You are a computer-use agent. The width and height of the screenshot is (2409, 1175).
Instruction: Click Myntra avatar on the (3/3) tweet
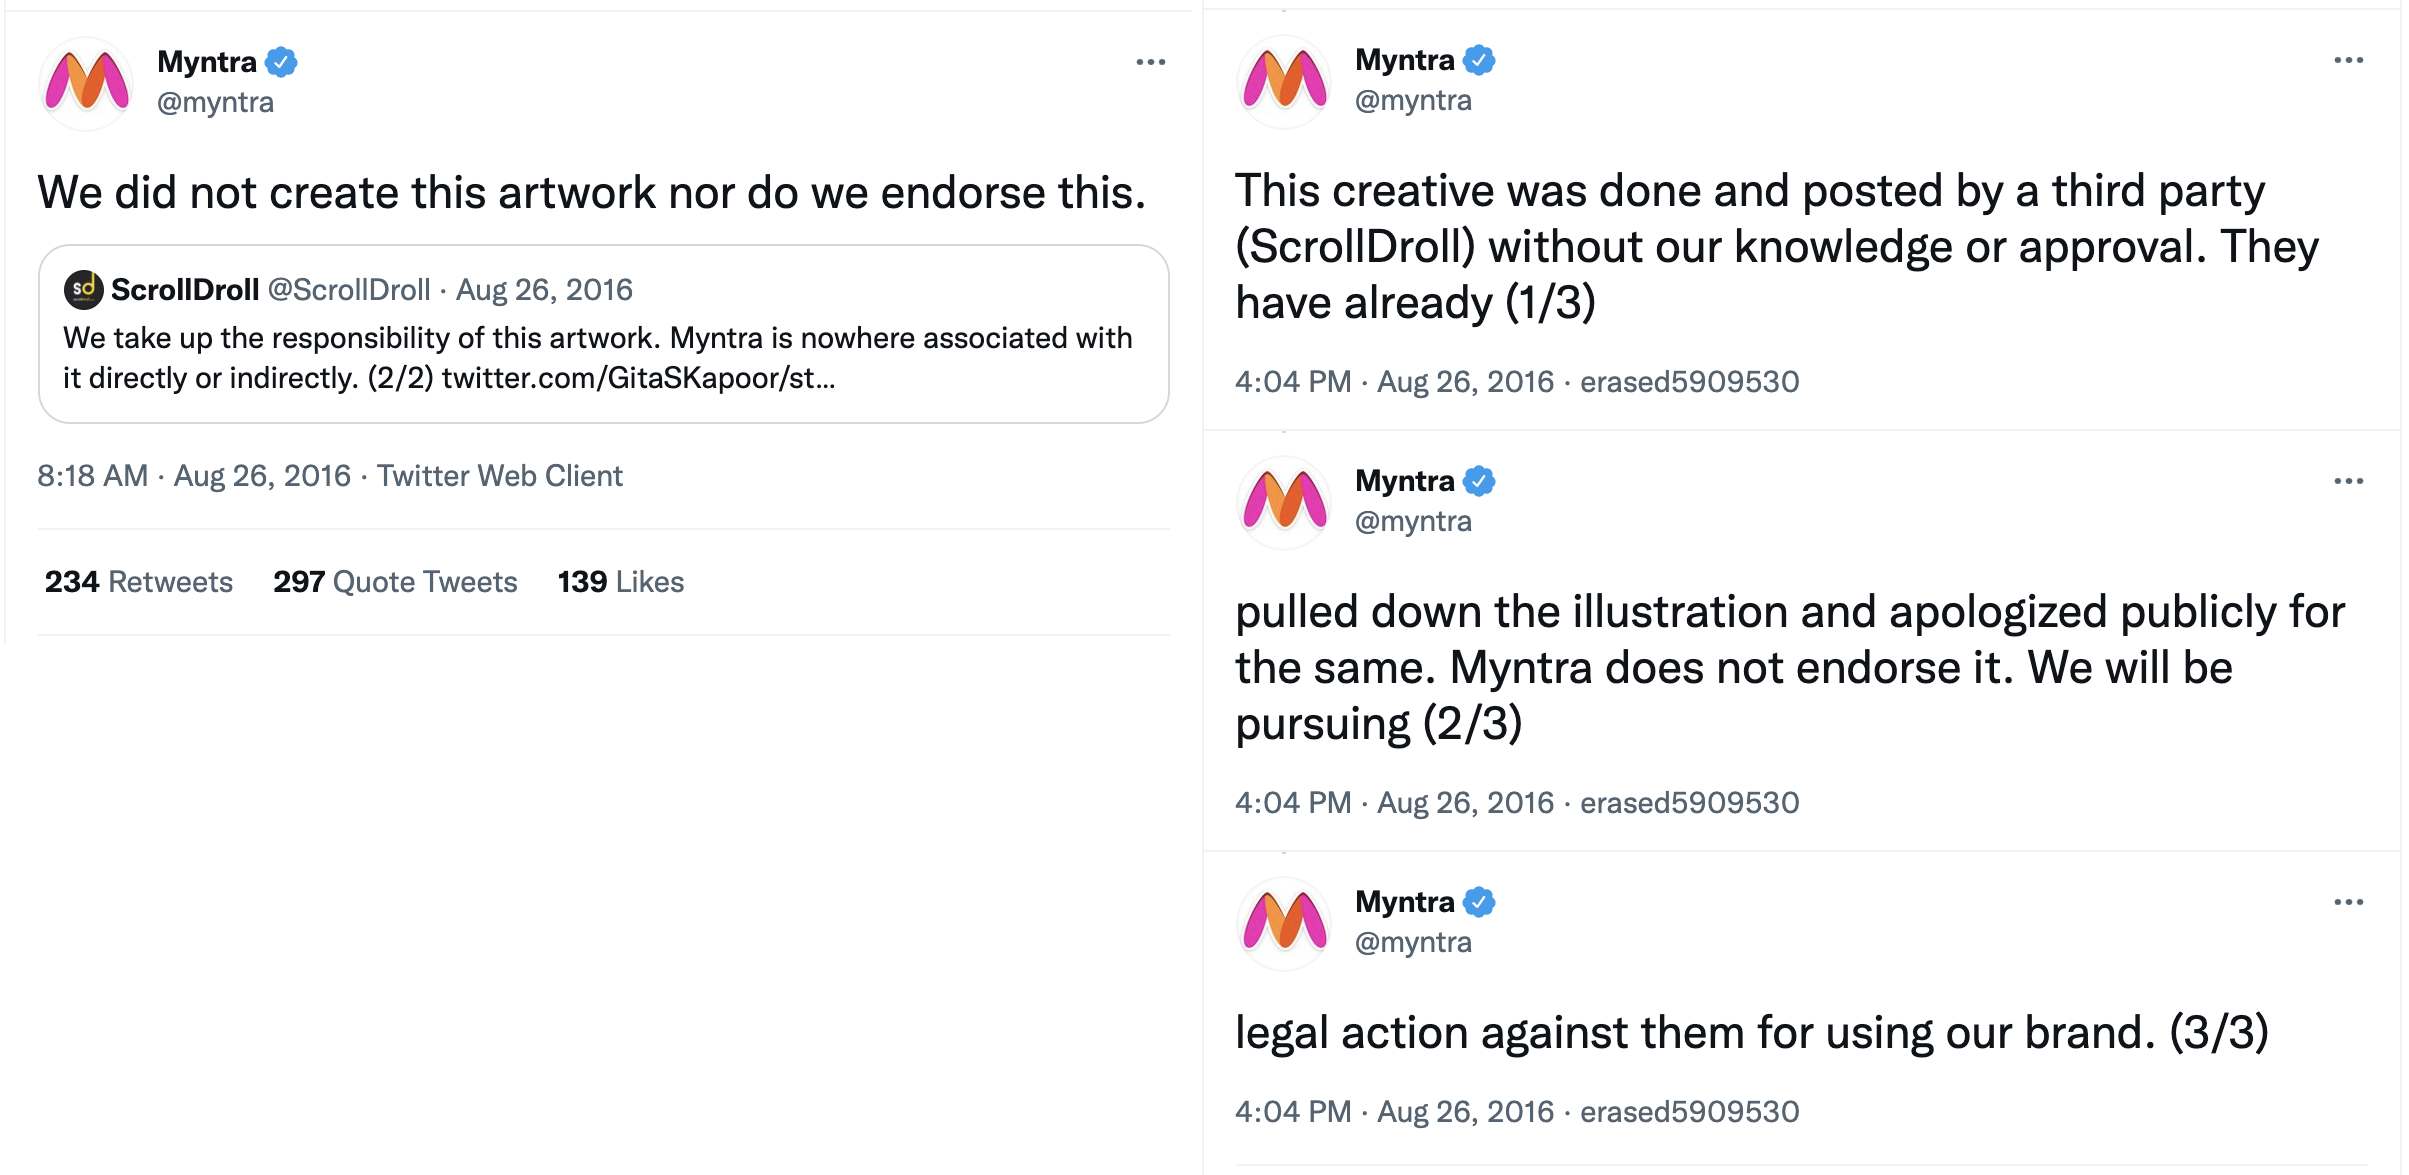coord(1284,922)
